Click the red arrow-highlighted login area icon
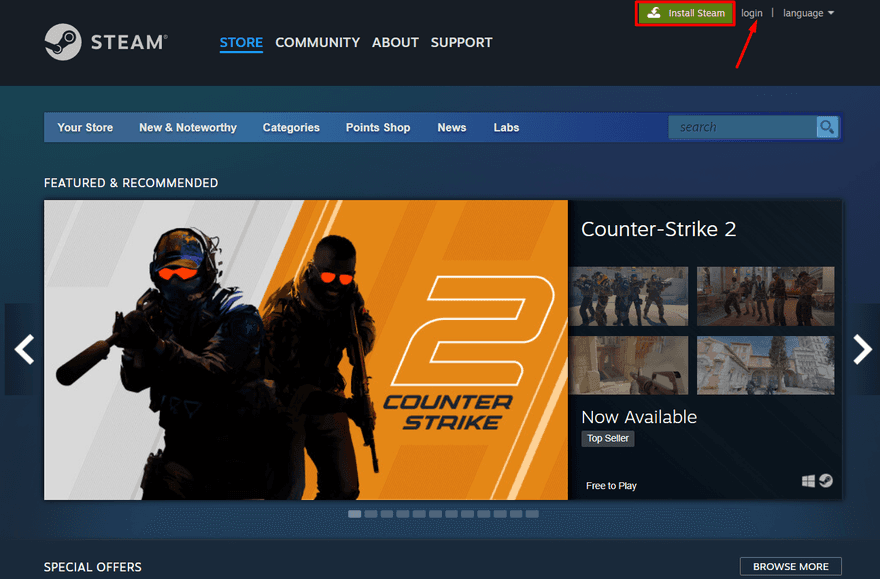 tap(752, 13)
